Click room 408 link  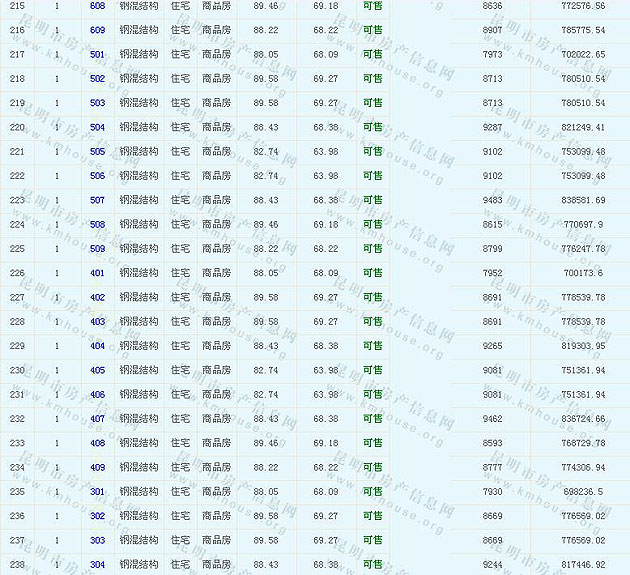pyautogui.click(x=97, y=443)
